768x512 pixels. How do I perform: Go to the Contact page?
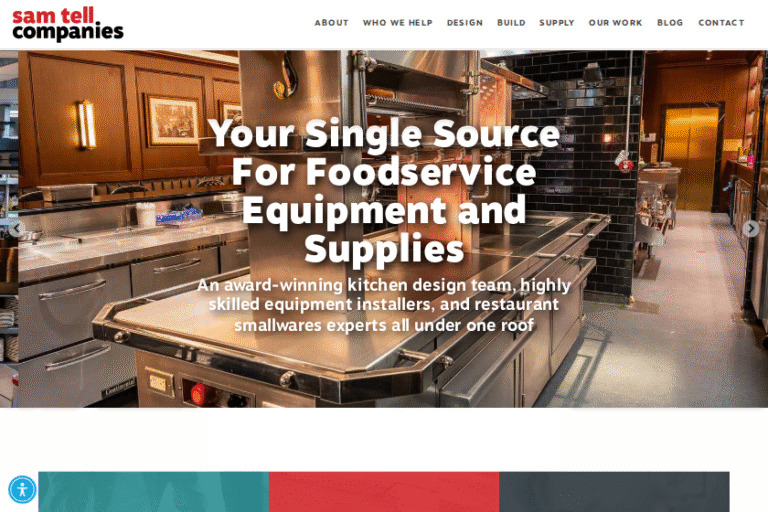(x=721, y=23)
